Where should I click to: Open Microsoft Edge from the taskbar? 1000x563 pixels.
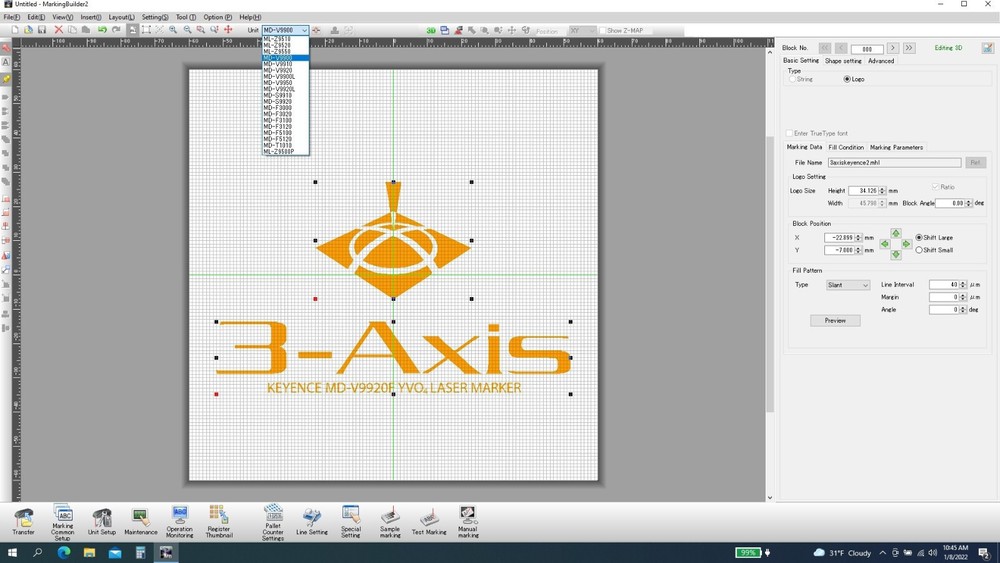pos(64,553)
